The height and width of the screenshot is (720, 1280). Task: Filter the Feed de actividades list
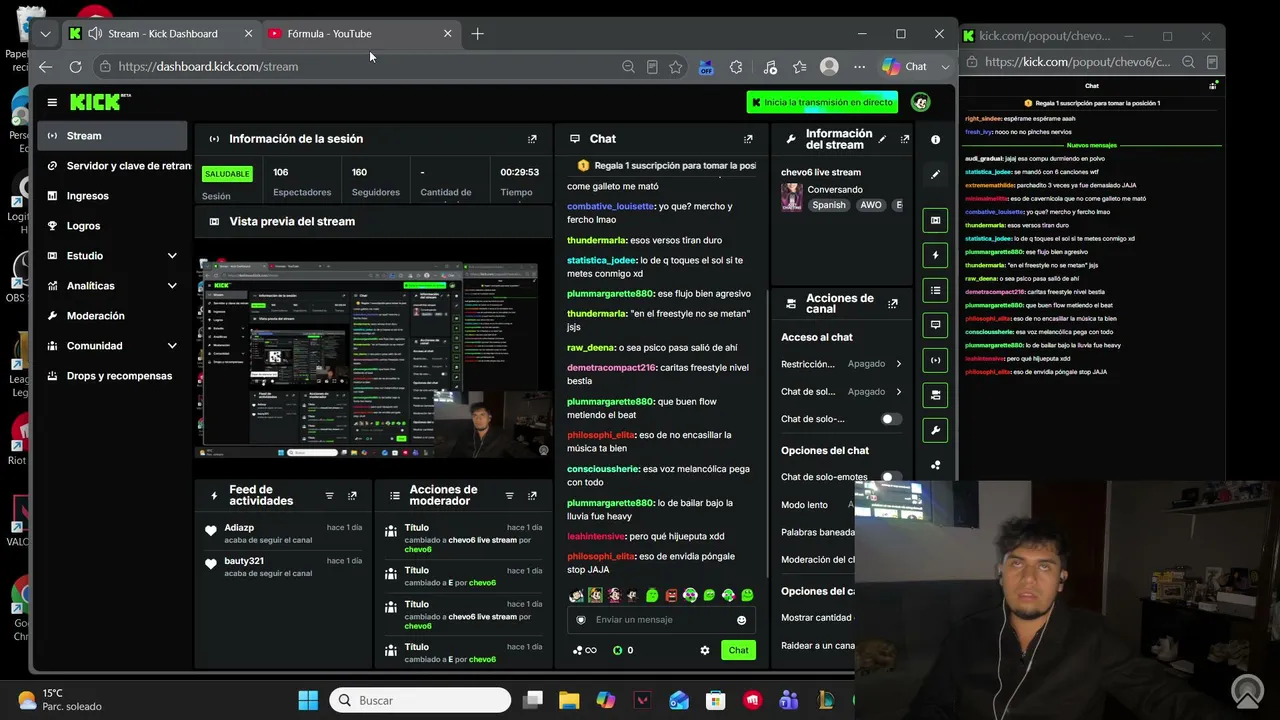330,496
